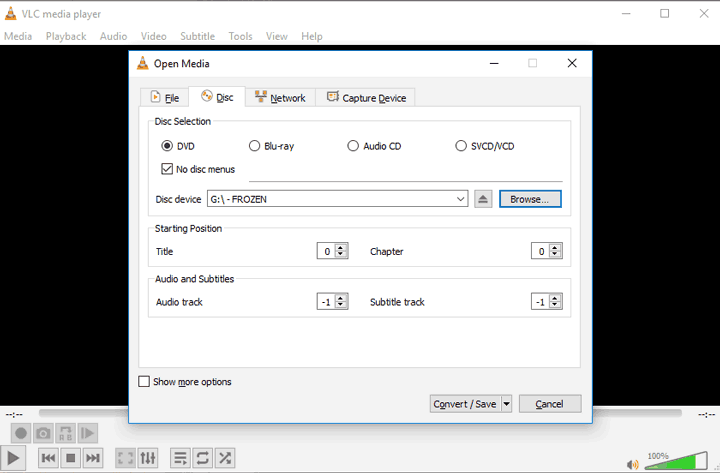Viewport: 720px width, 473px height.
Task: Take a snapshot with camera icon
Action: point(43,433)
